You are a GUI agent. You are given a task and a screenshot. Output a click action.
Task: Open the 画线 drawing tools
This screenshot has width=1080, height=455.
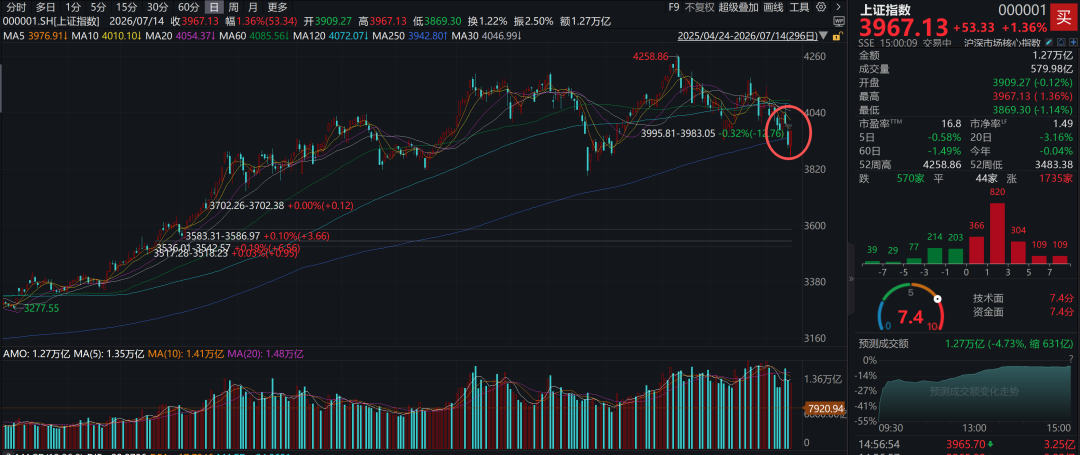(x=773, y=8)
